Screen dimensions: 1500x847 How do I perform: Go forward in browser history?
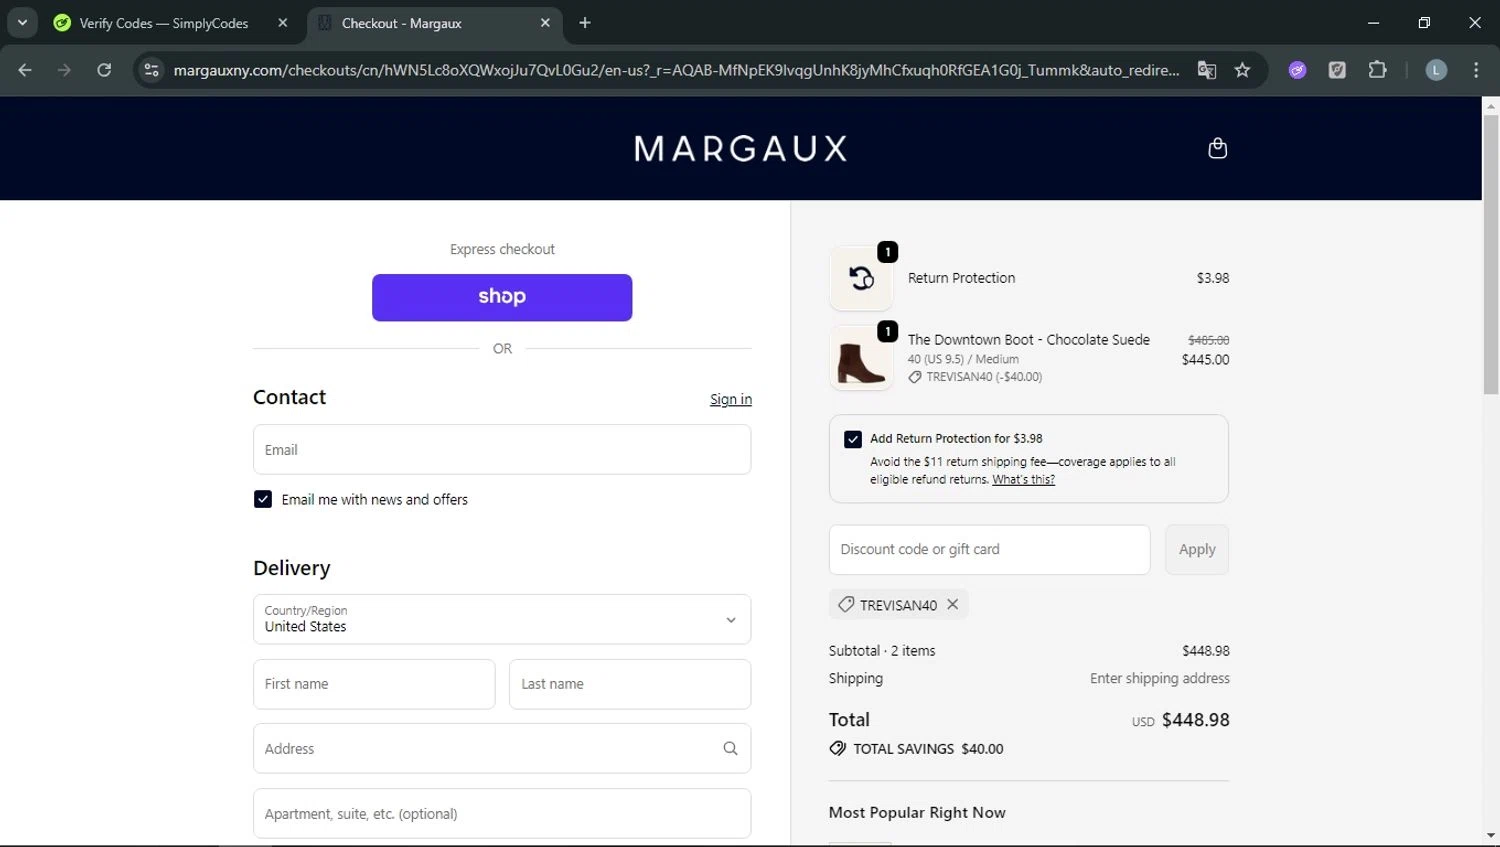64,70
